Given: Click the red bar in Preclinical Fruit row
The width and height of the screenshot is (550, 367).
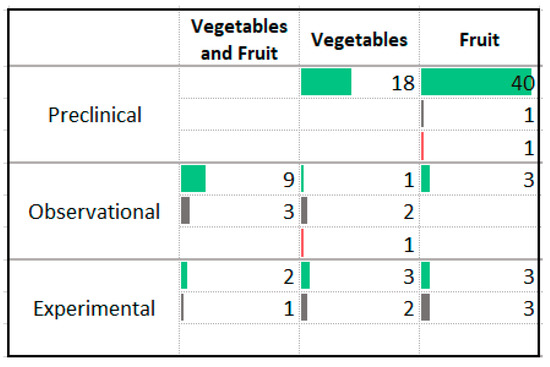Looking at the screenshot, I should (422, 146).
